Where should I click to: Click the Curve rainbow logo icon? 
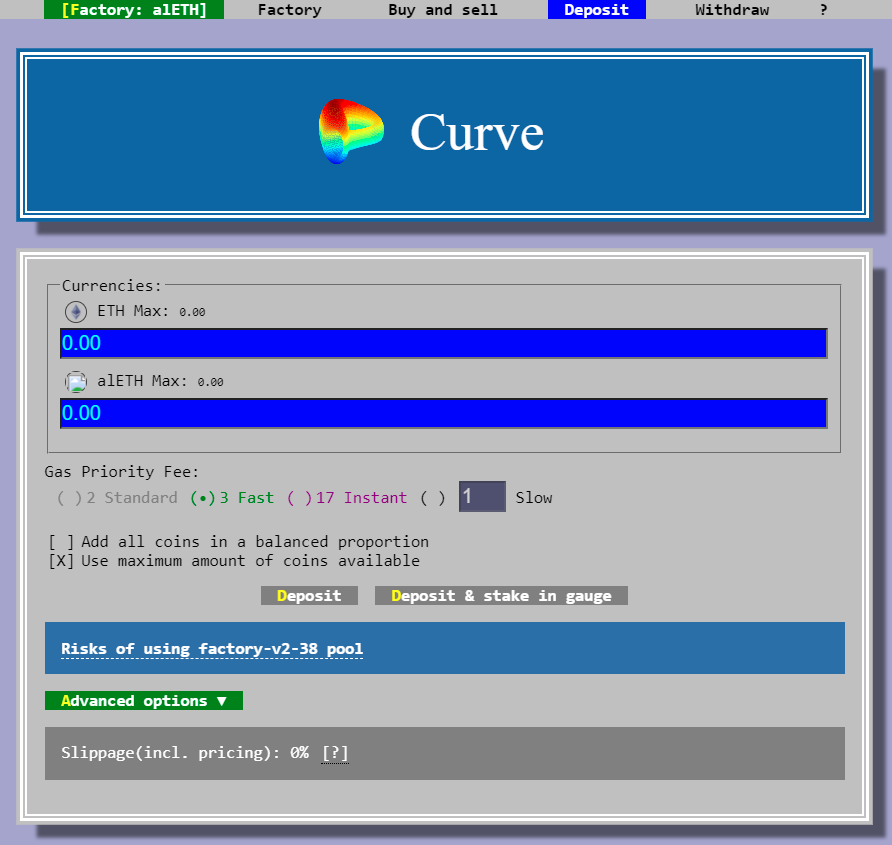pyautogui.click(x=351, y=131)
